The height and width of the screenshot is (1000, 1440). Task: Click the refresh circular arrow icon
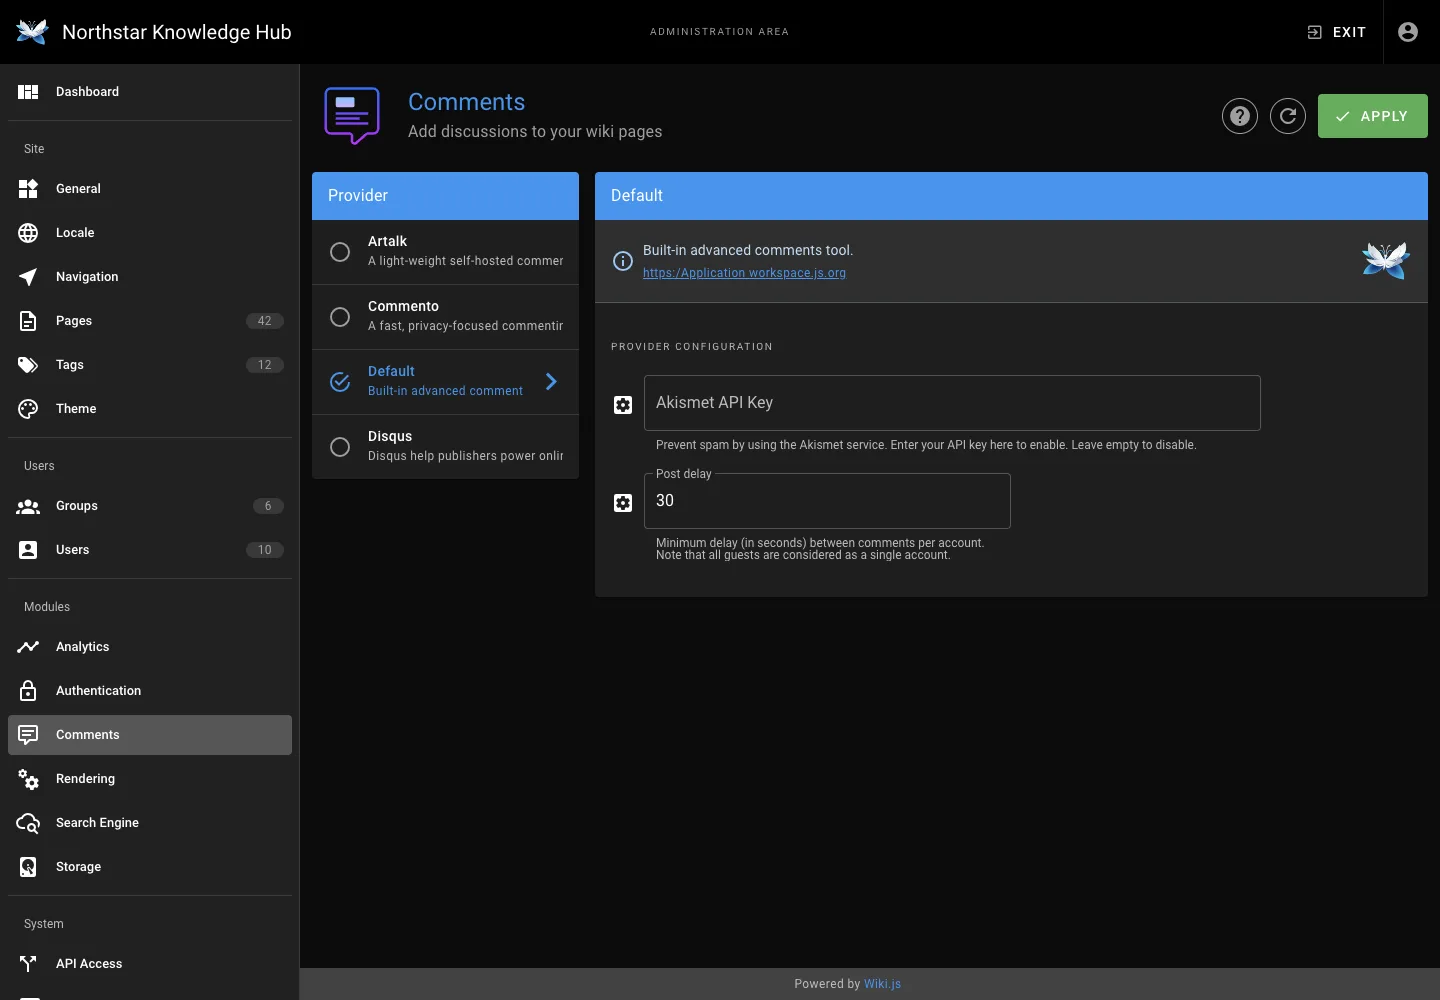click(x=1288, y=116)
